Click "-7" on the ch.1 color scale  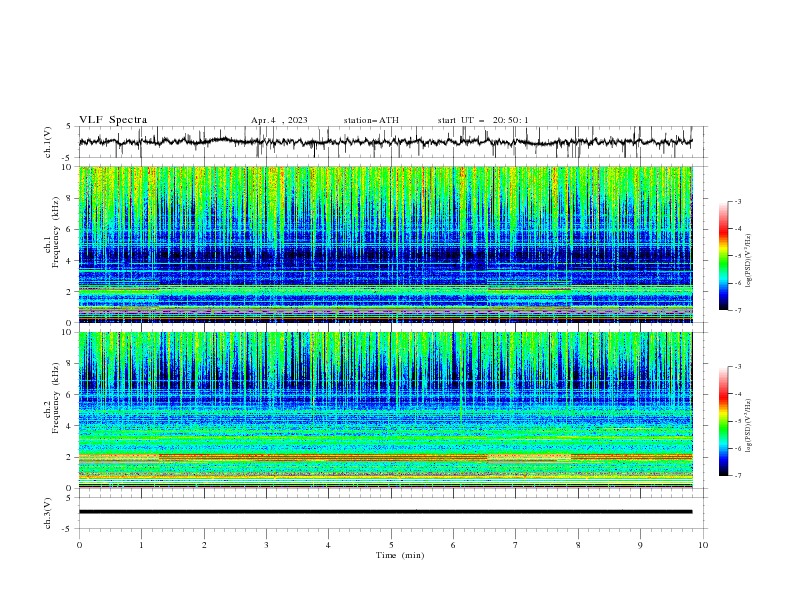click(x=738, y=310)
